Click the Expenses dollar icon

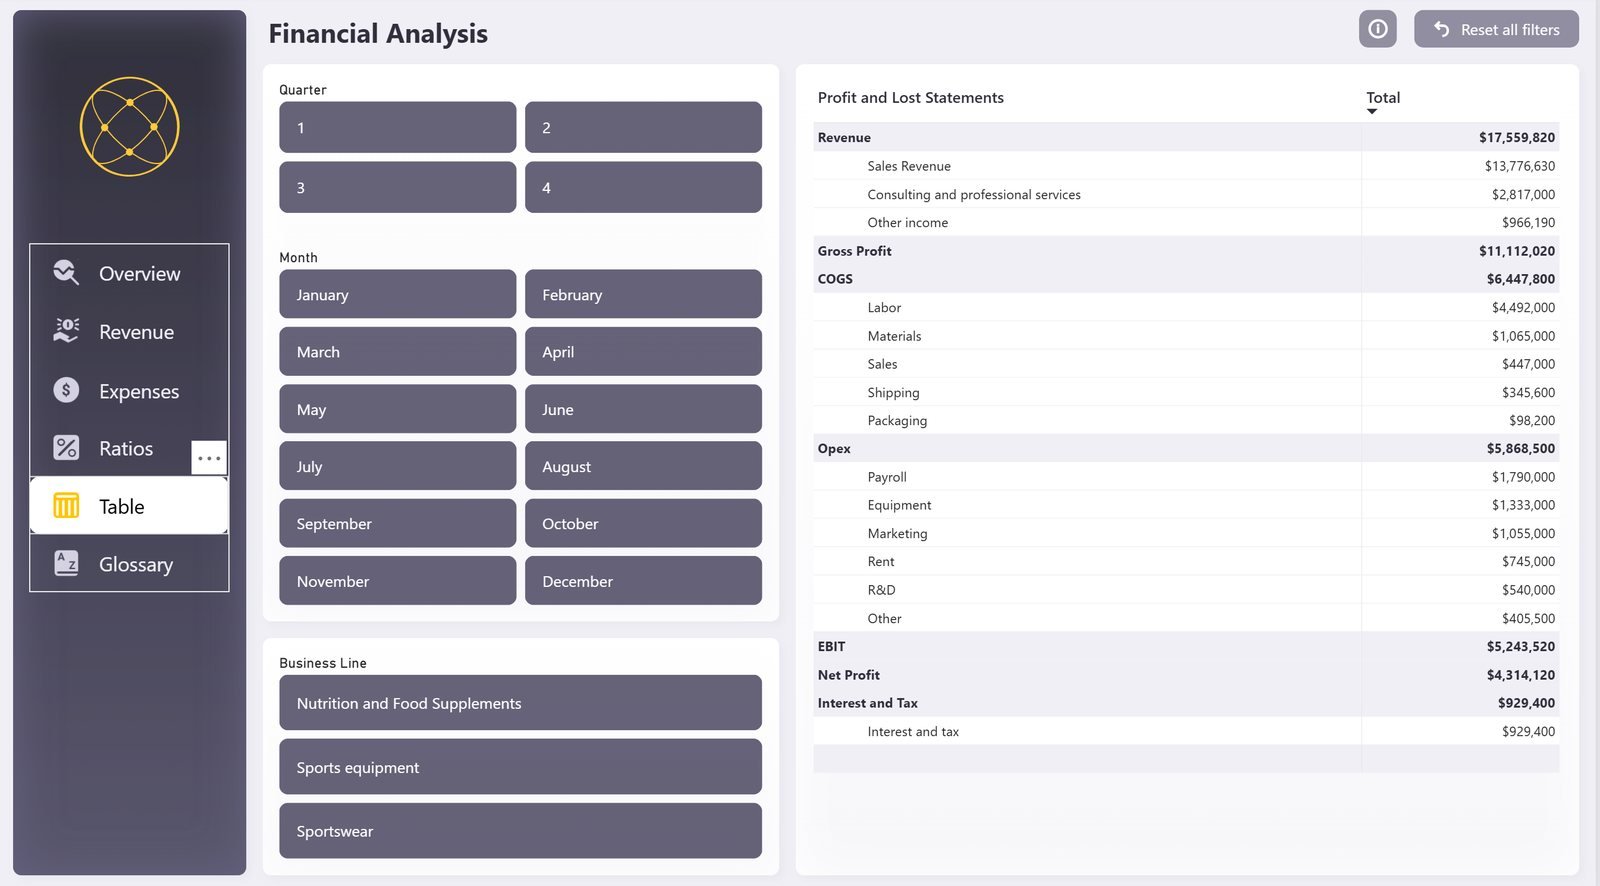pos(66,390)
